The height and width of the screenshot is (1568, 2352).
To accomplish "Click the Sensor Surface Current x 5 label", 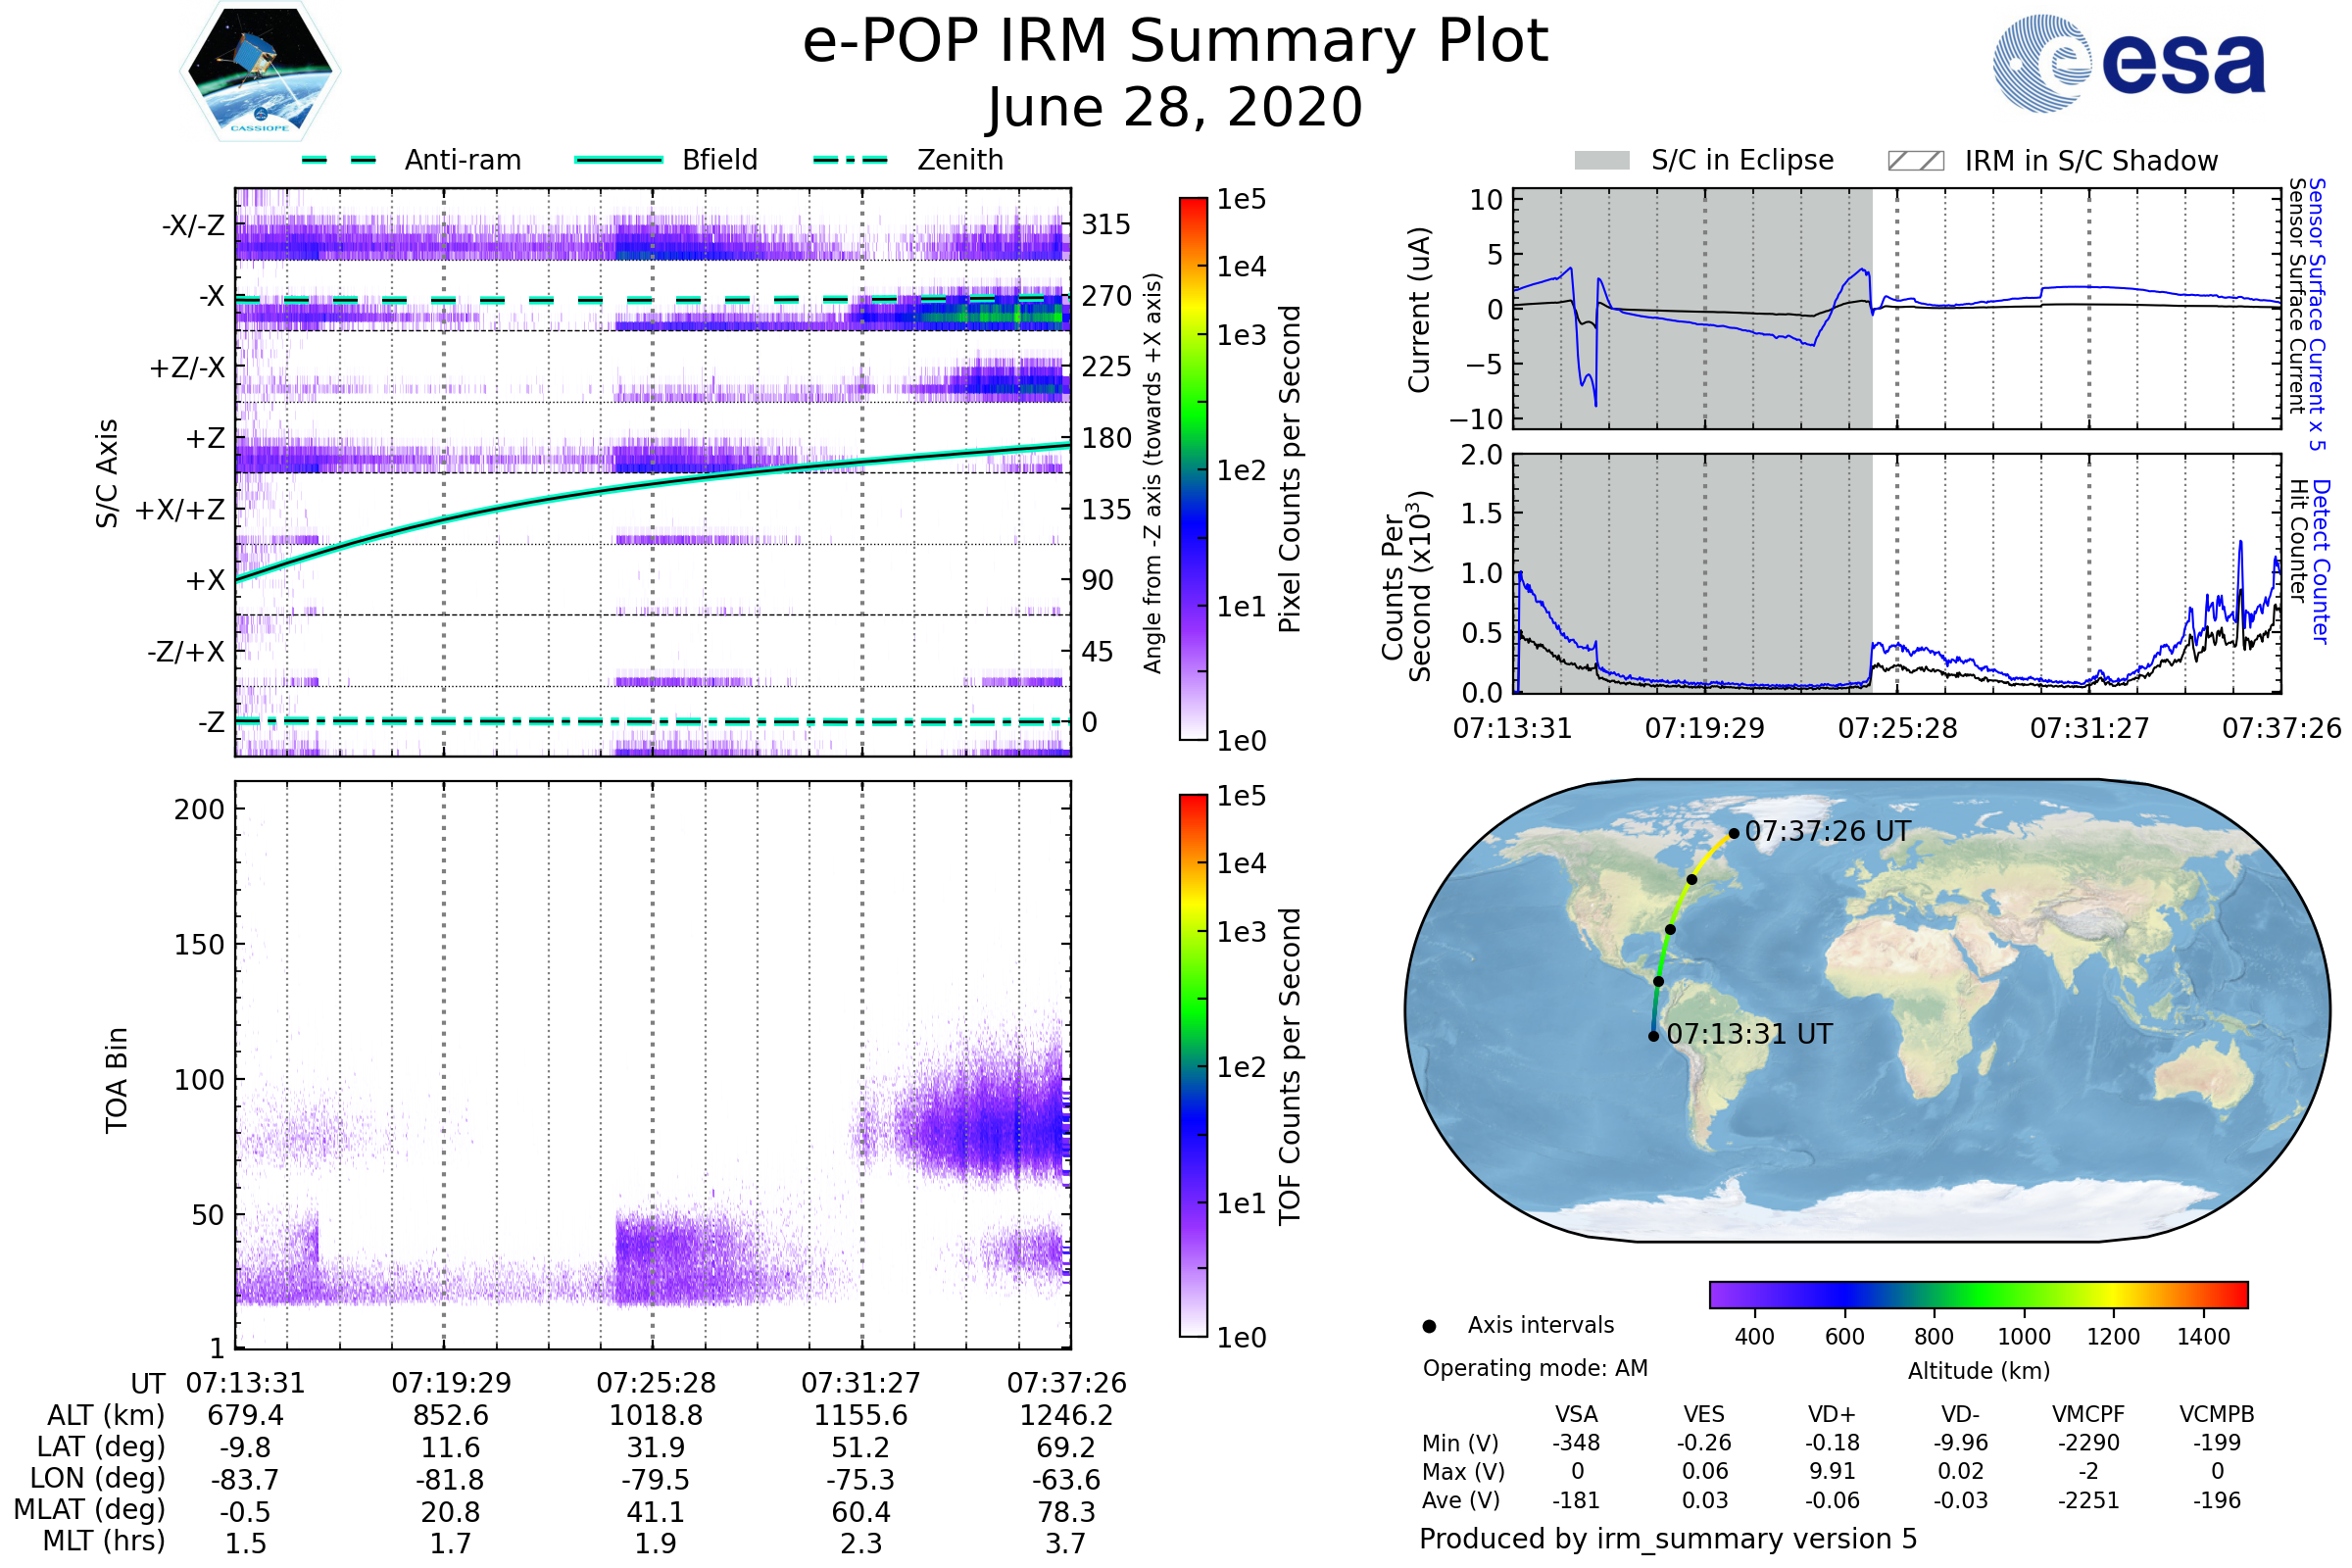I will pyautogui.click(x=2317, y=313).
